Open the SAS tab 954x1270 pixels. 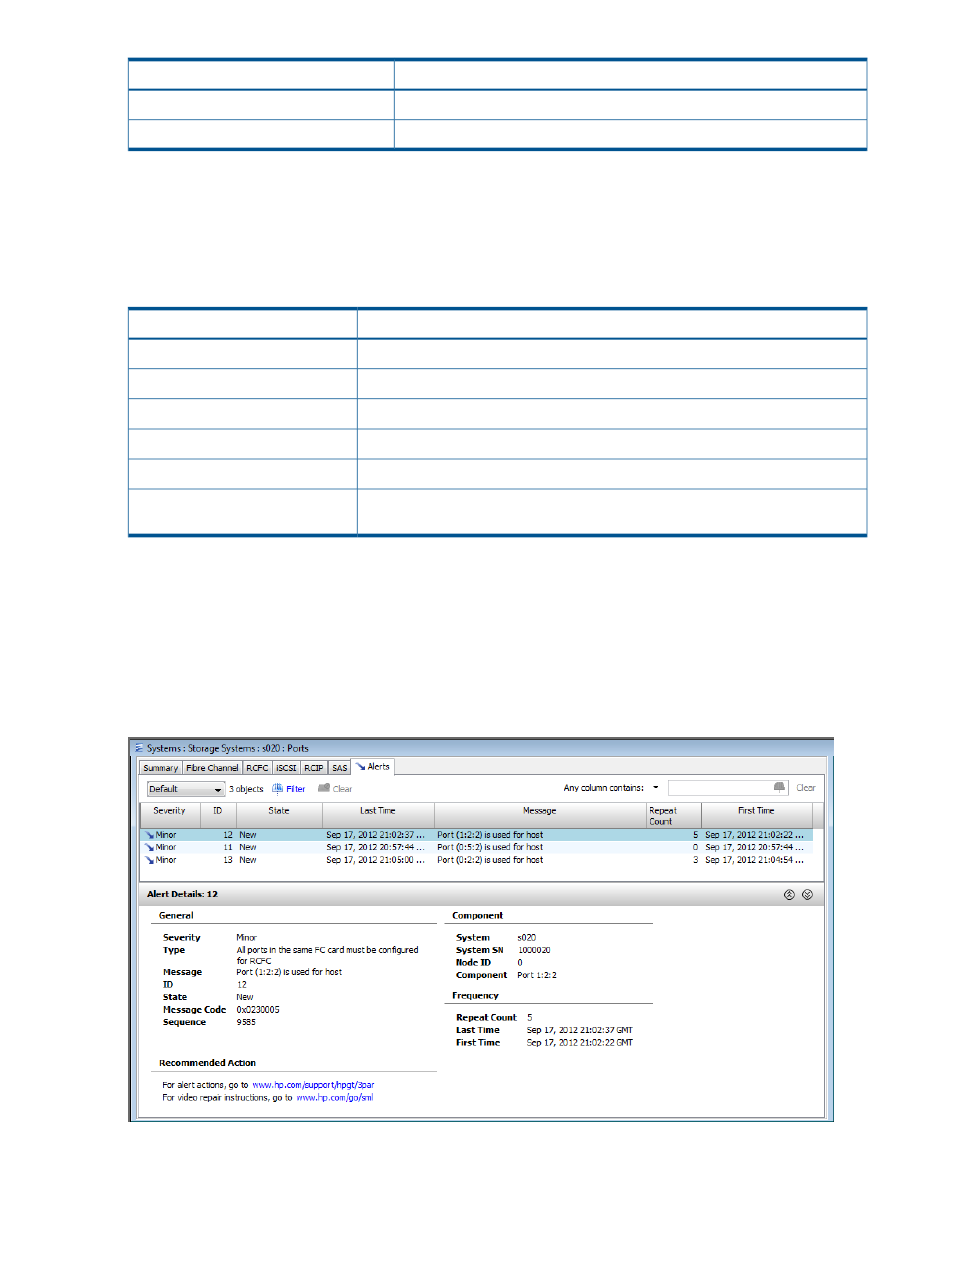point(339,768)
